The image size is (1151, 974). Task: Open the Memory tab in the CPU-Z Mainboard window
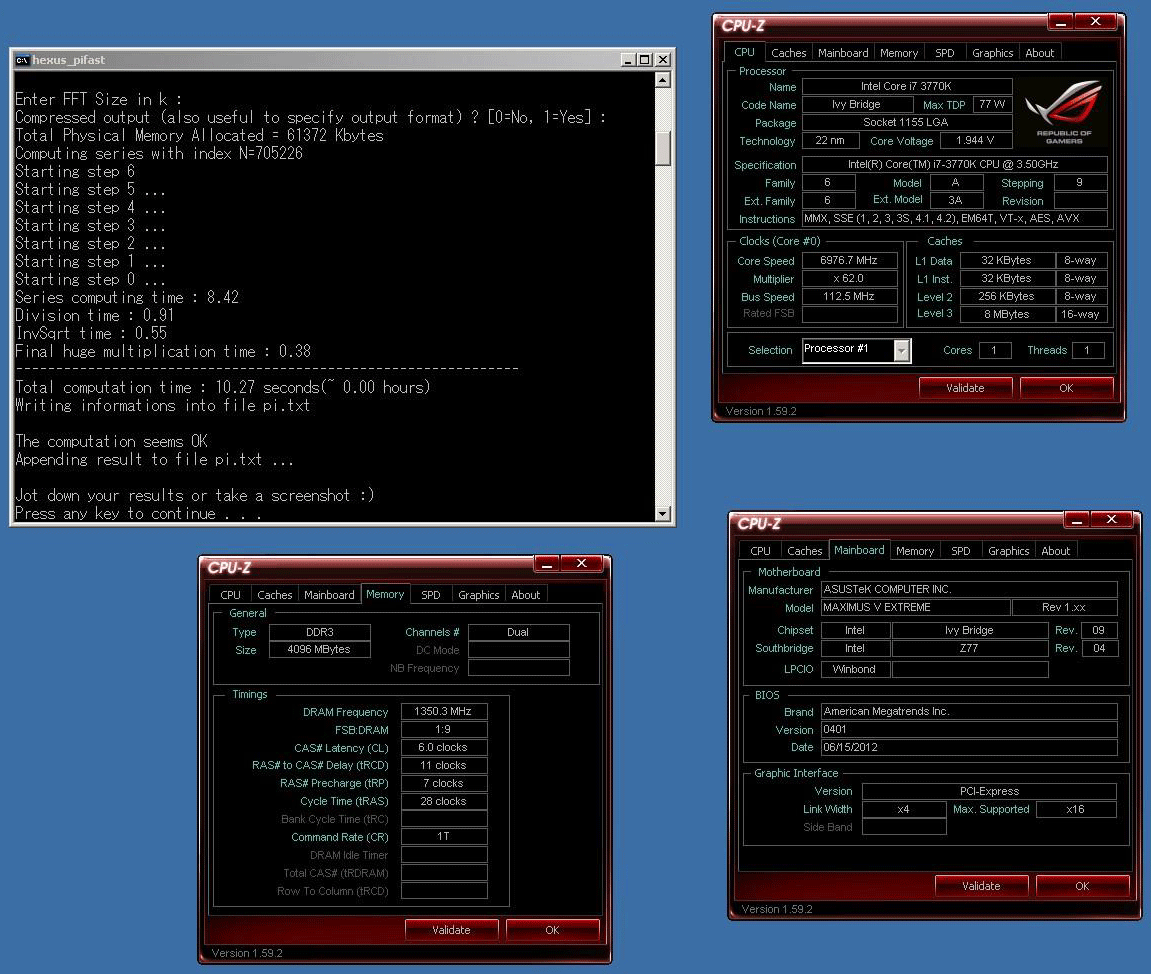[x=915, y=550]
